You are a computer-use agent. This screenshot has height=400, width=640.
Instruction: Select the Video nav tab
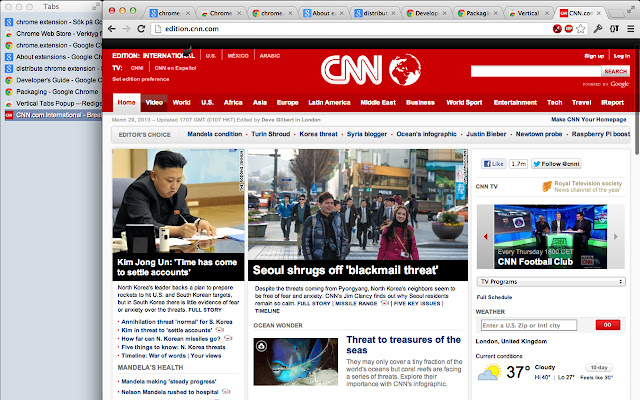pyautogui.click(x=155, y=102)
